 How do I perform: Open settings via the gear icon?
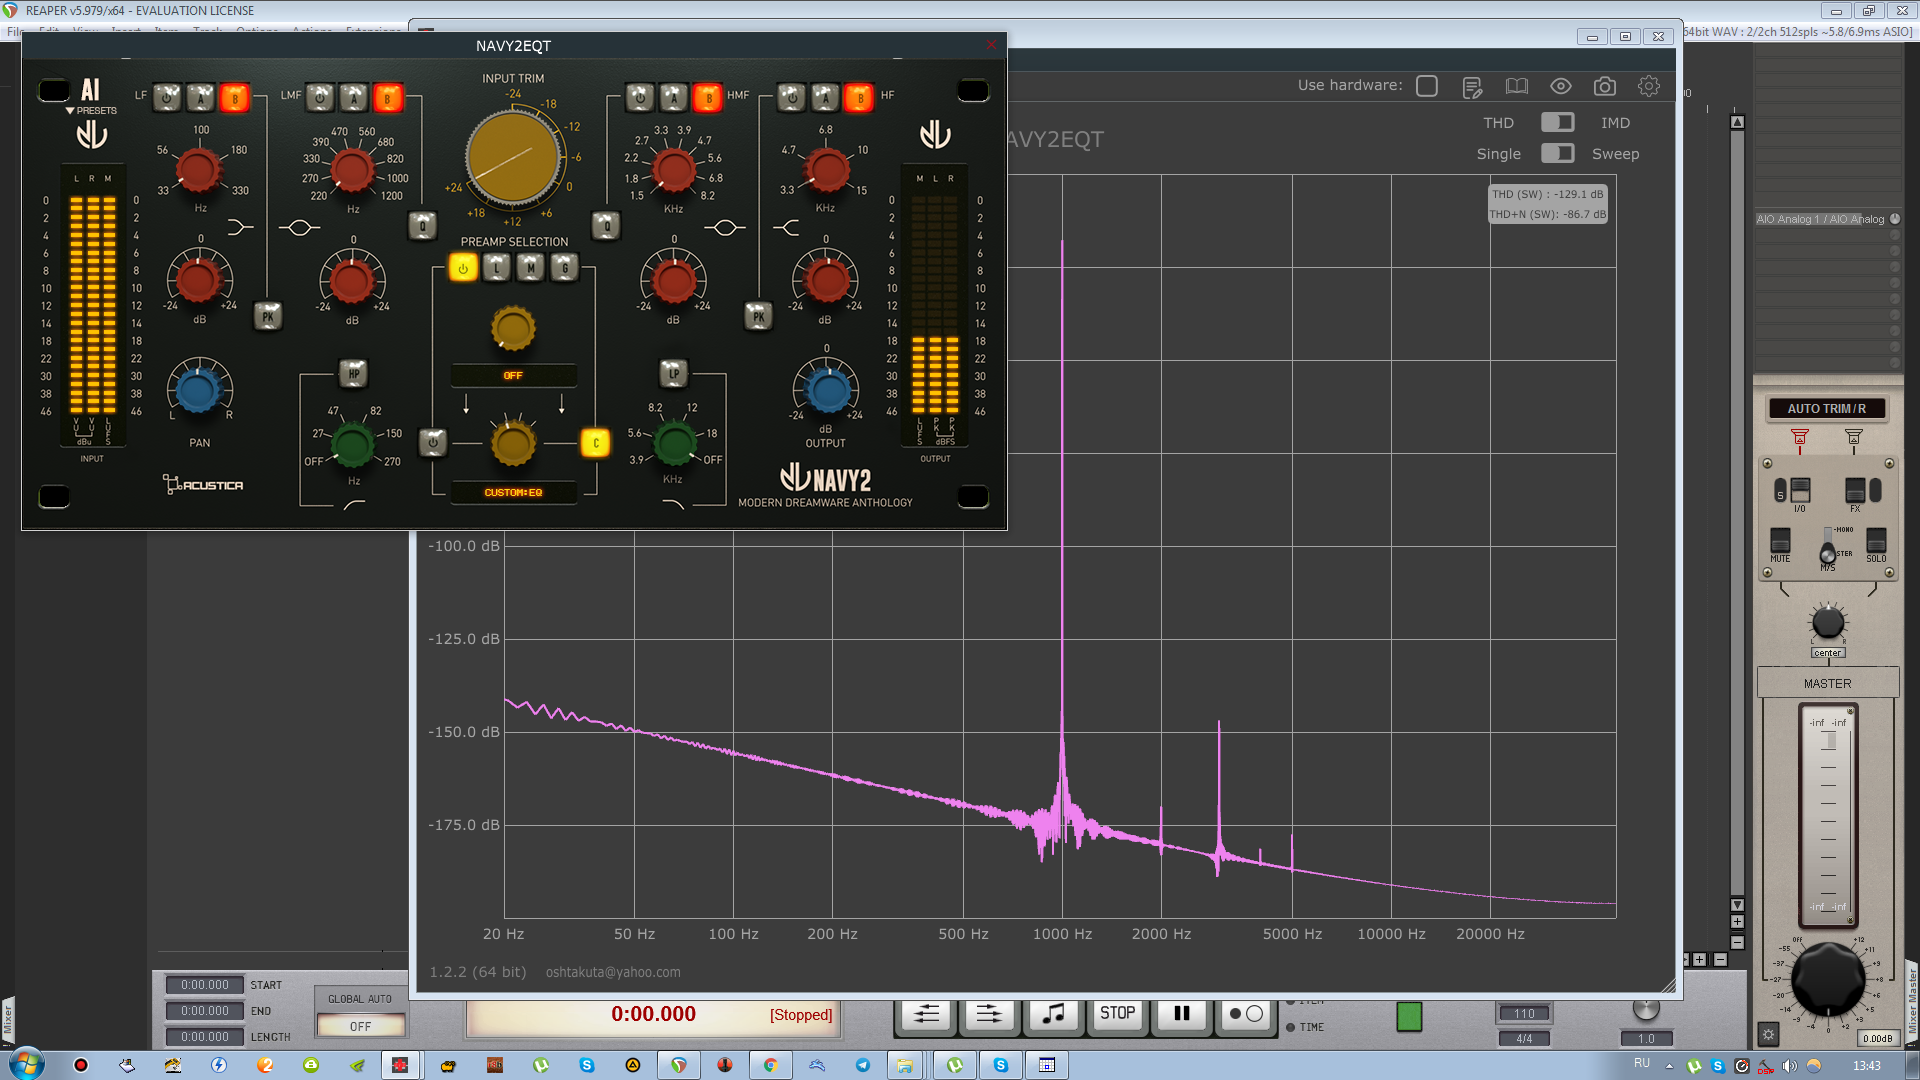[x=1648, y=87]
